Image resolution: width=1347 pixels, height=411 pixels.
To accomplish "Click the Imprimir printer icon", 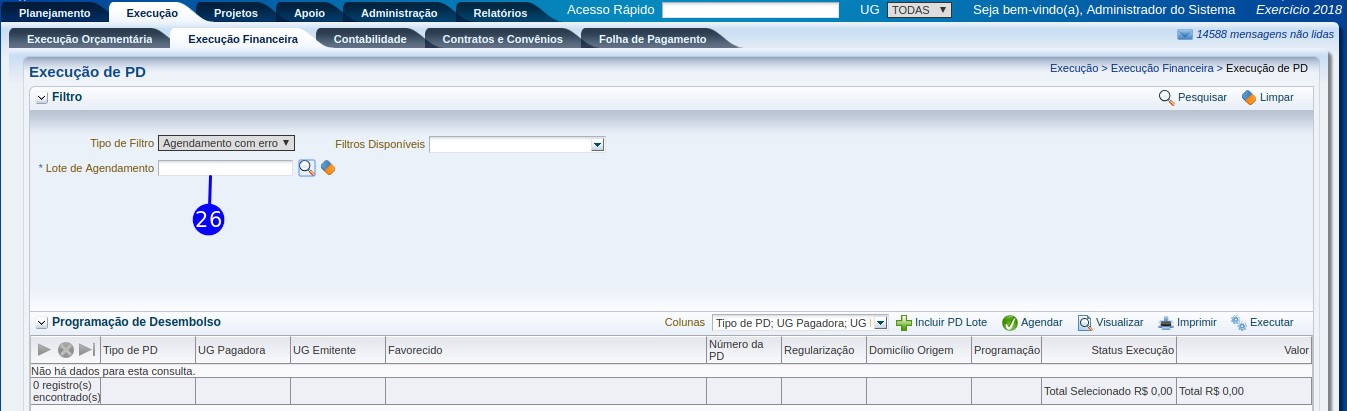I will pyautogui.click(x=1166, y=323).
